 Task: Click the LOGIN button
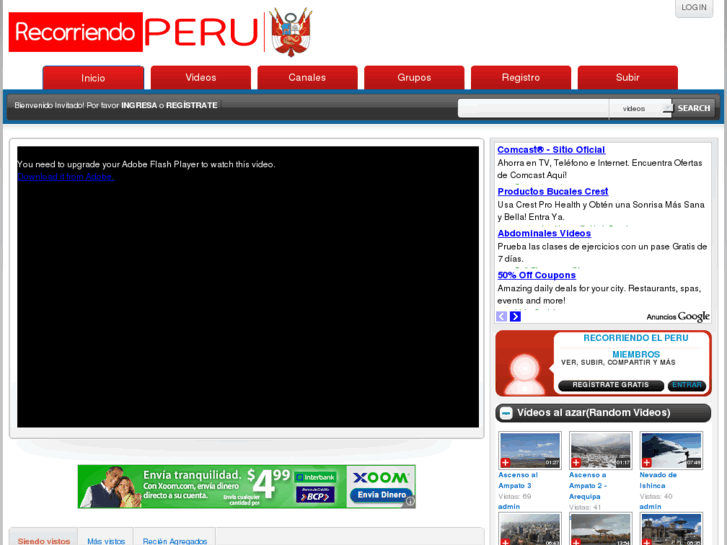coord(694,7)
